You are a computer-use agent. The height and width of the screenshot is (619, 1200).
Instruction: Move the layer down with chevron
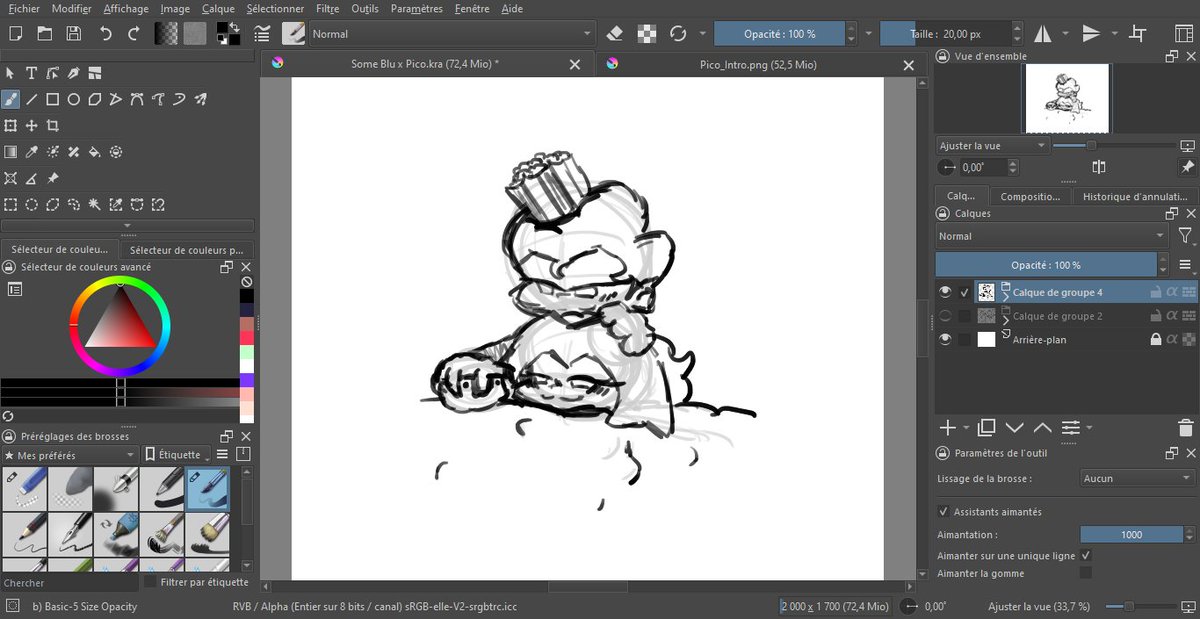[1014, 427]
